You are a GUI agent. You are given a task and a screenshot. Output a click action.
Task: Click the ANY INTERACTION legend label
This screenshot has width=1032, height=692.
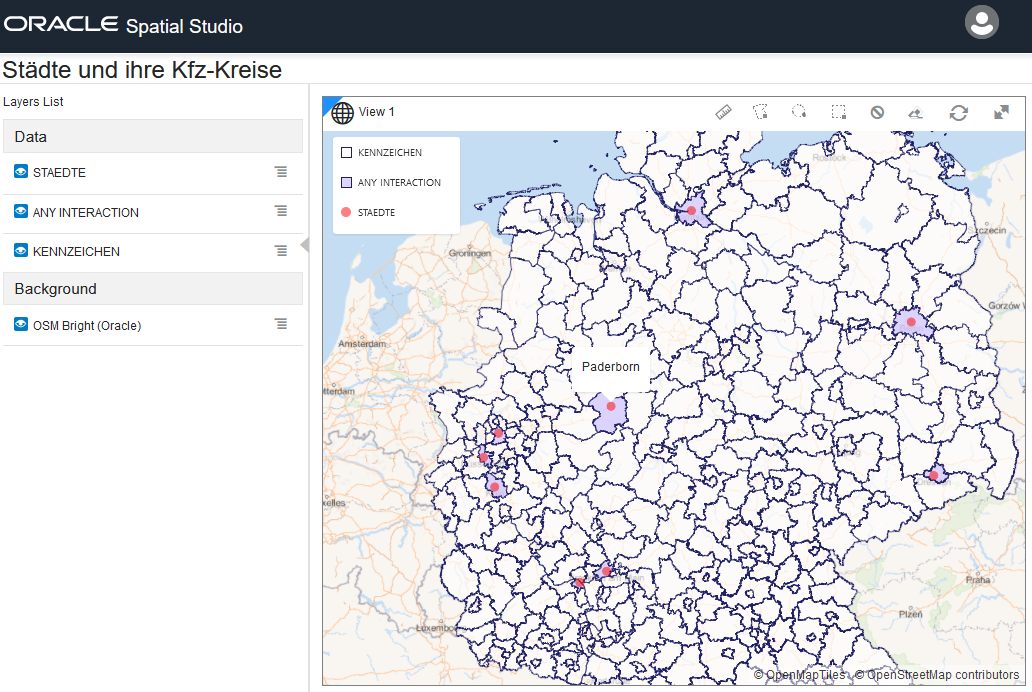coord(400,182)
